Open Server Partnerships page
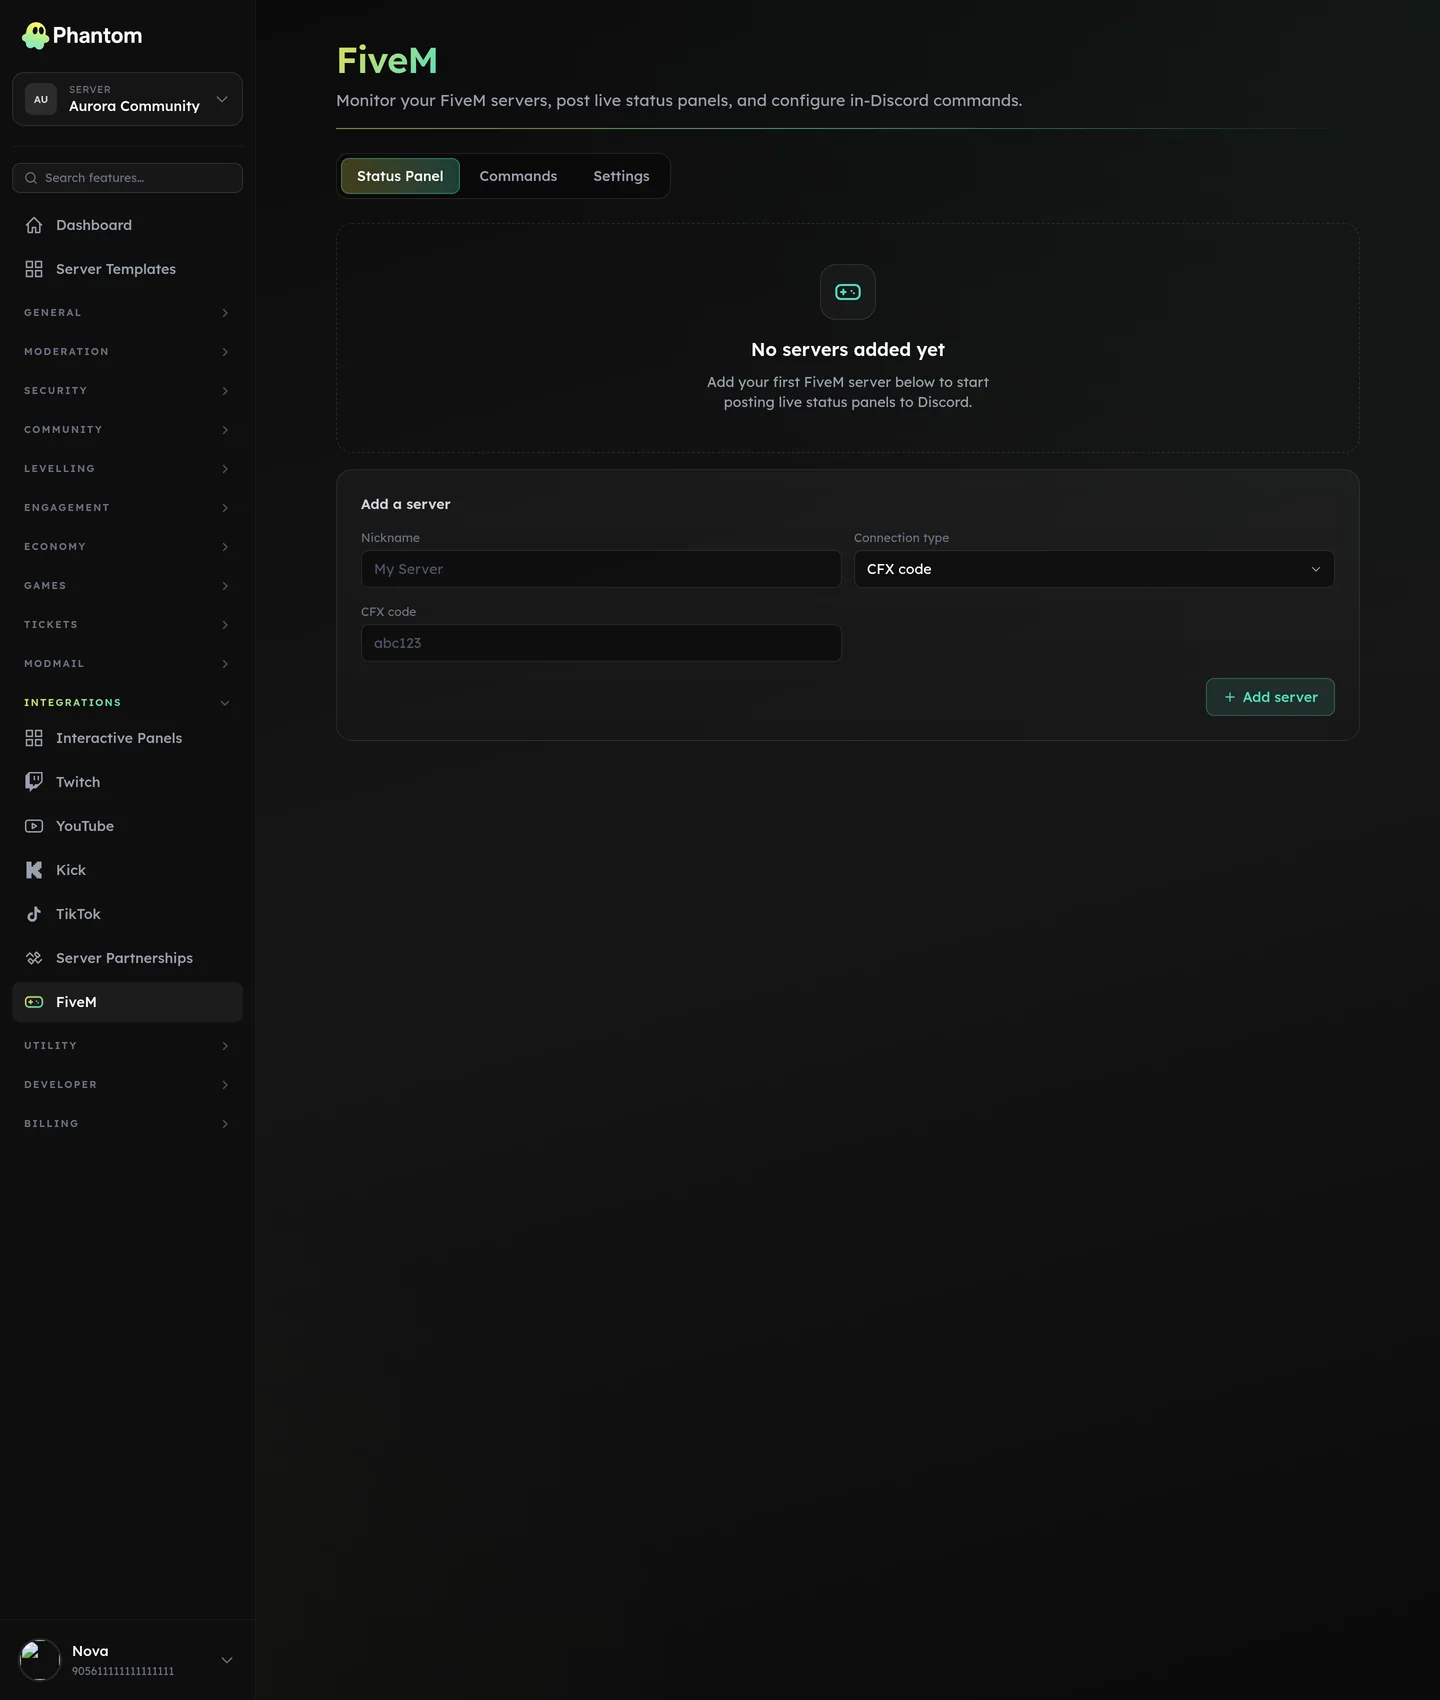Screen dimensions: 1440x1700 [127, 958]
